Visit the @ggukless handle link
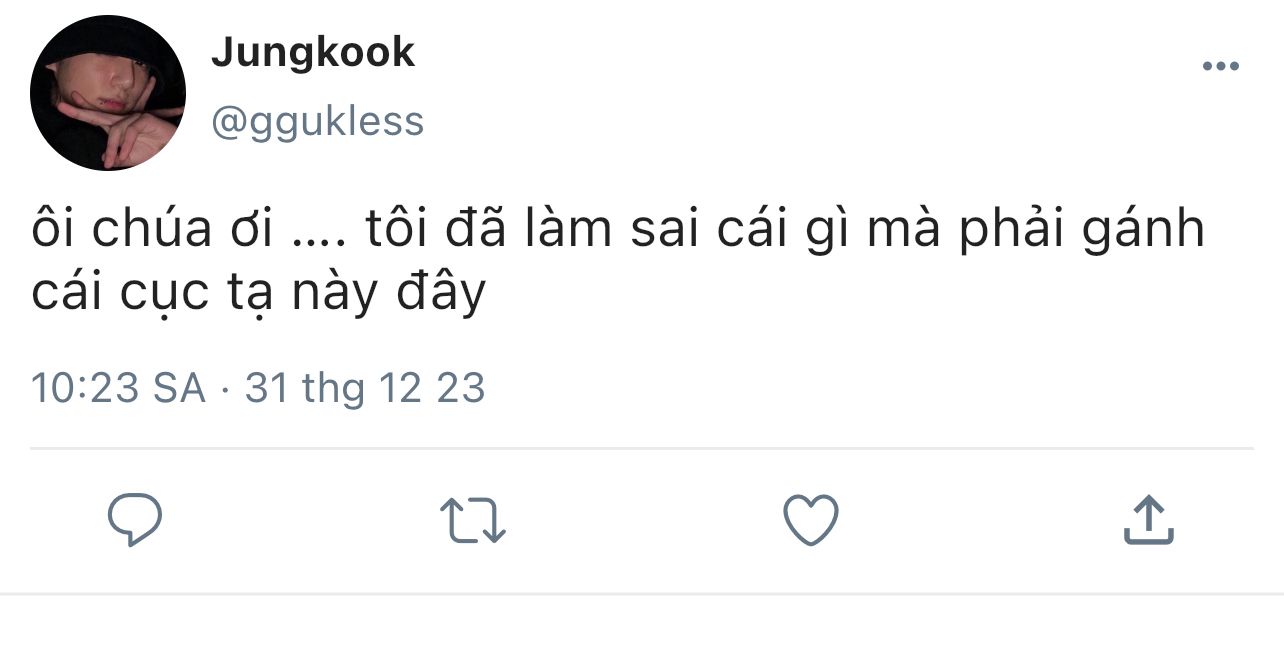The image size is (1284, 659). pos(318,122)
